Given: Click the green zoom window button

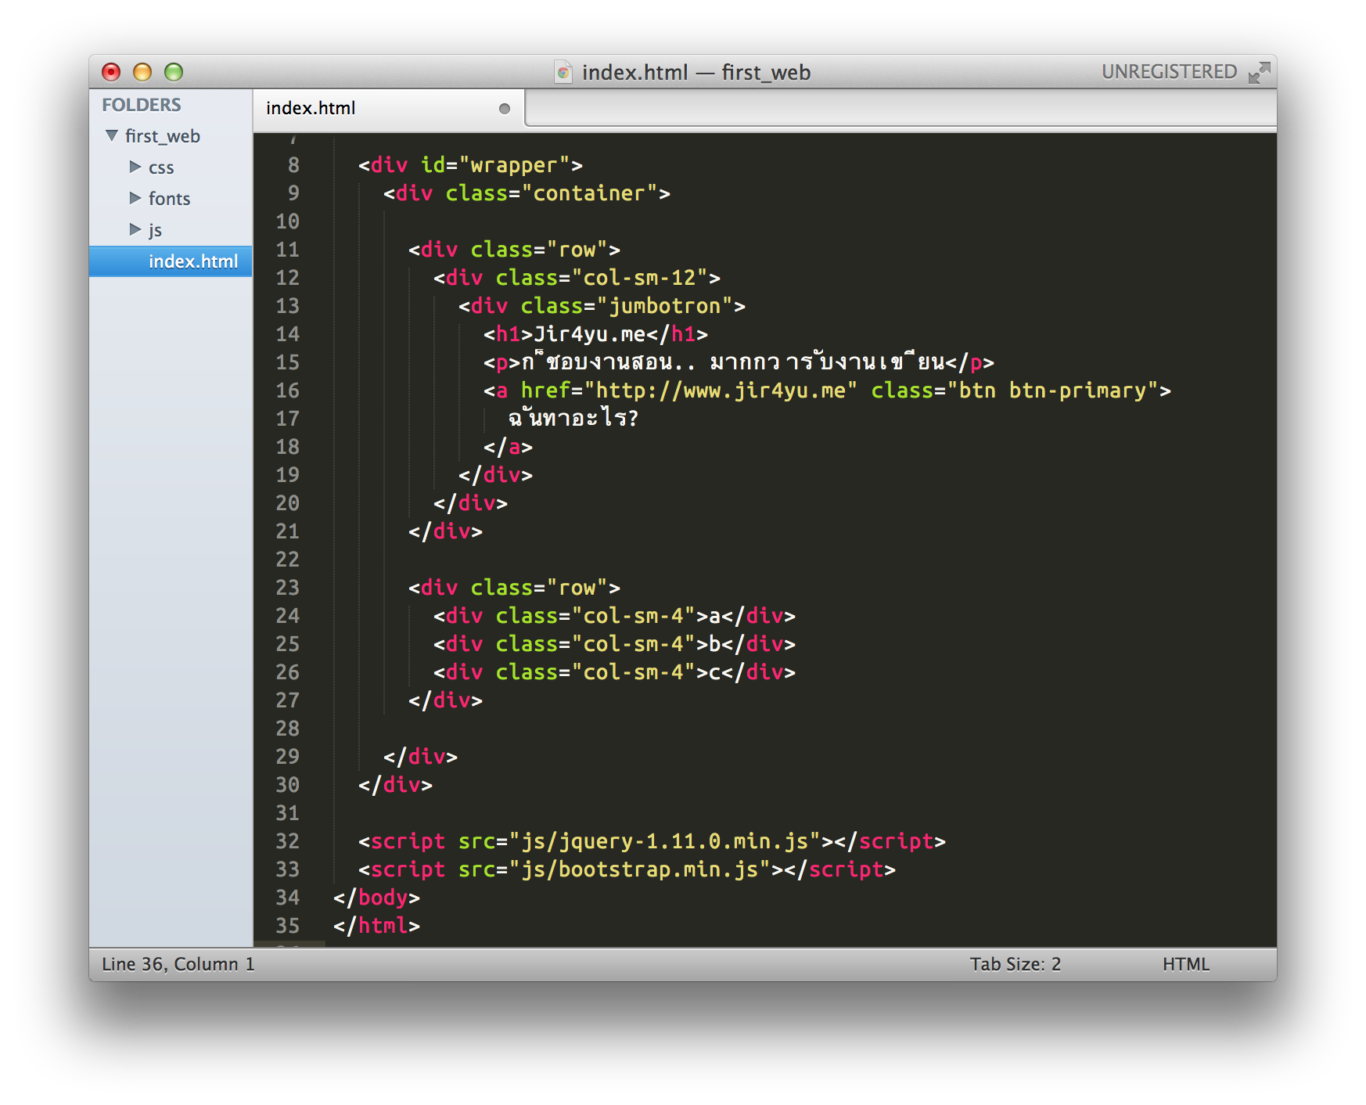Looking at the screenshot, I should click(x=173, y=72).
